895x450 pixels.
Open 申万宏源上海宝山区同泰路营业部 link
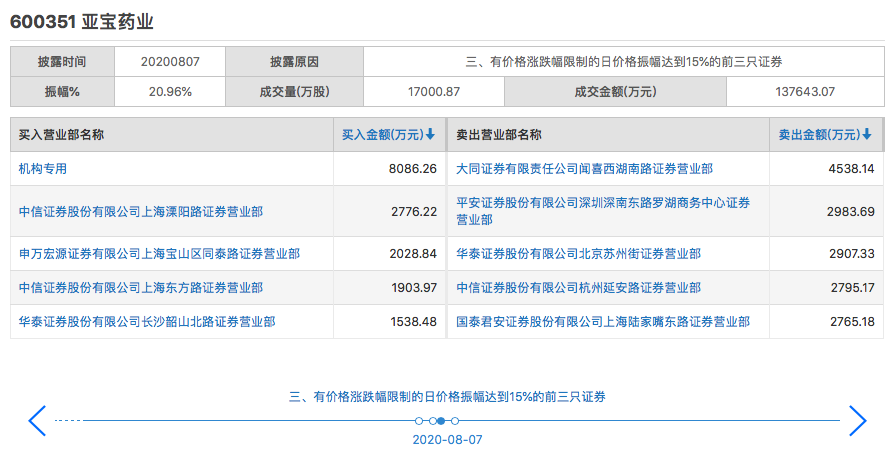click(159, 254)
